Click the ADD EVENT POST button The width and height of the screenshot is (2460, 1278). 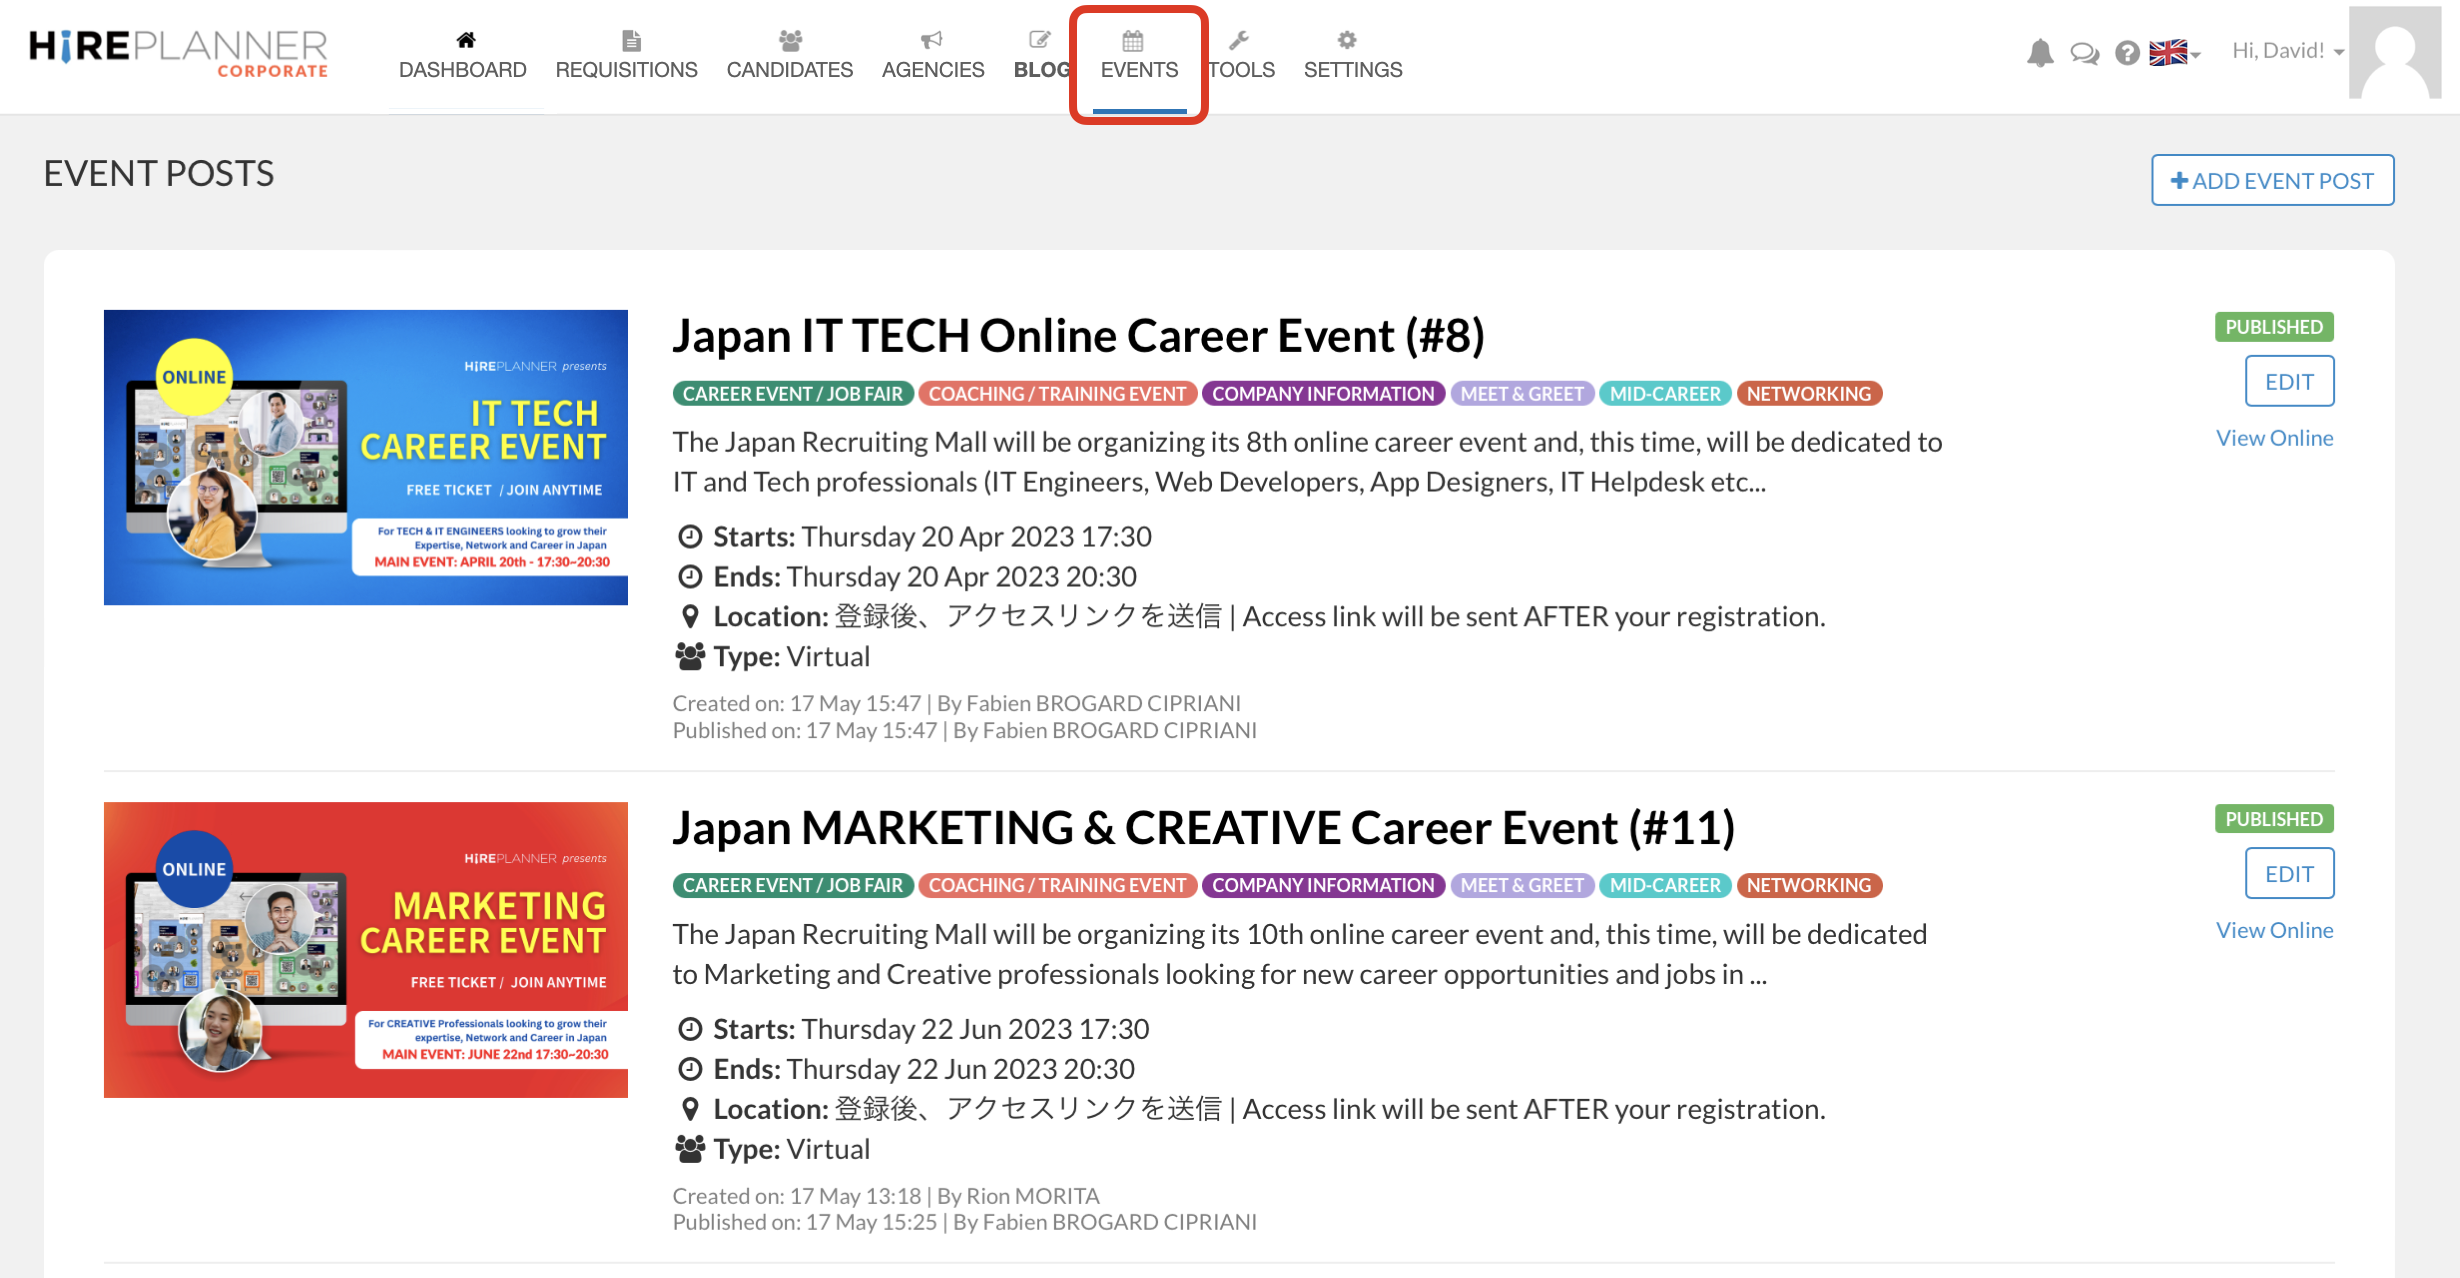[2272, 180]
